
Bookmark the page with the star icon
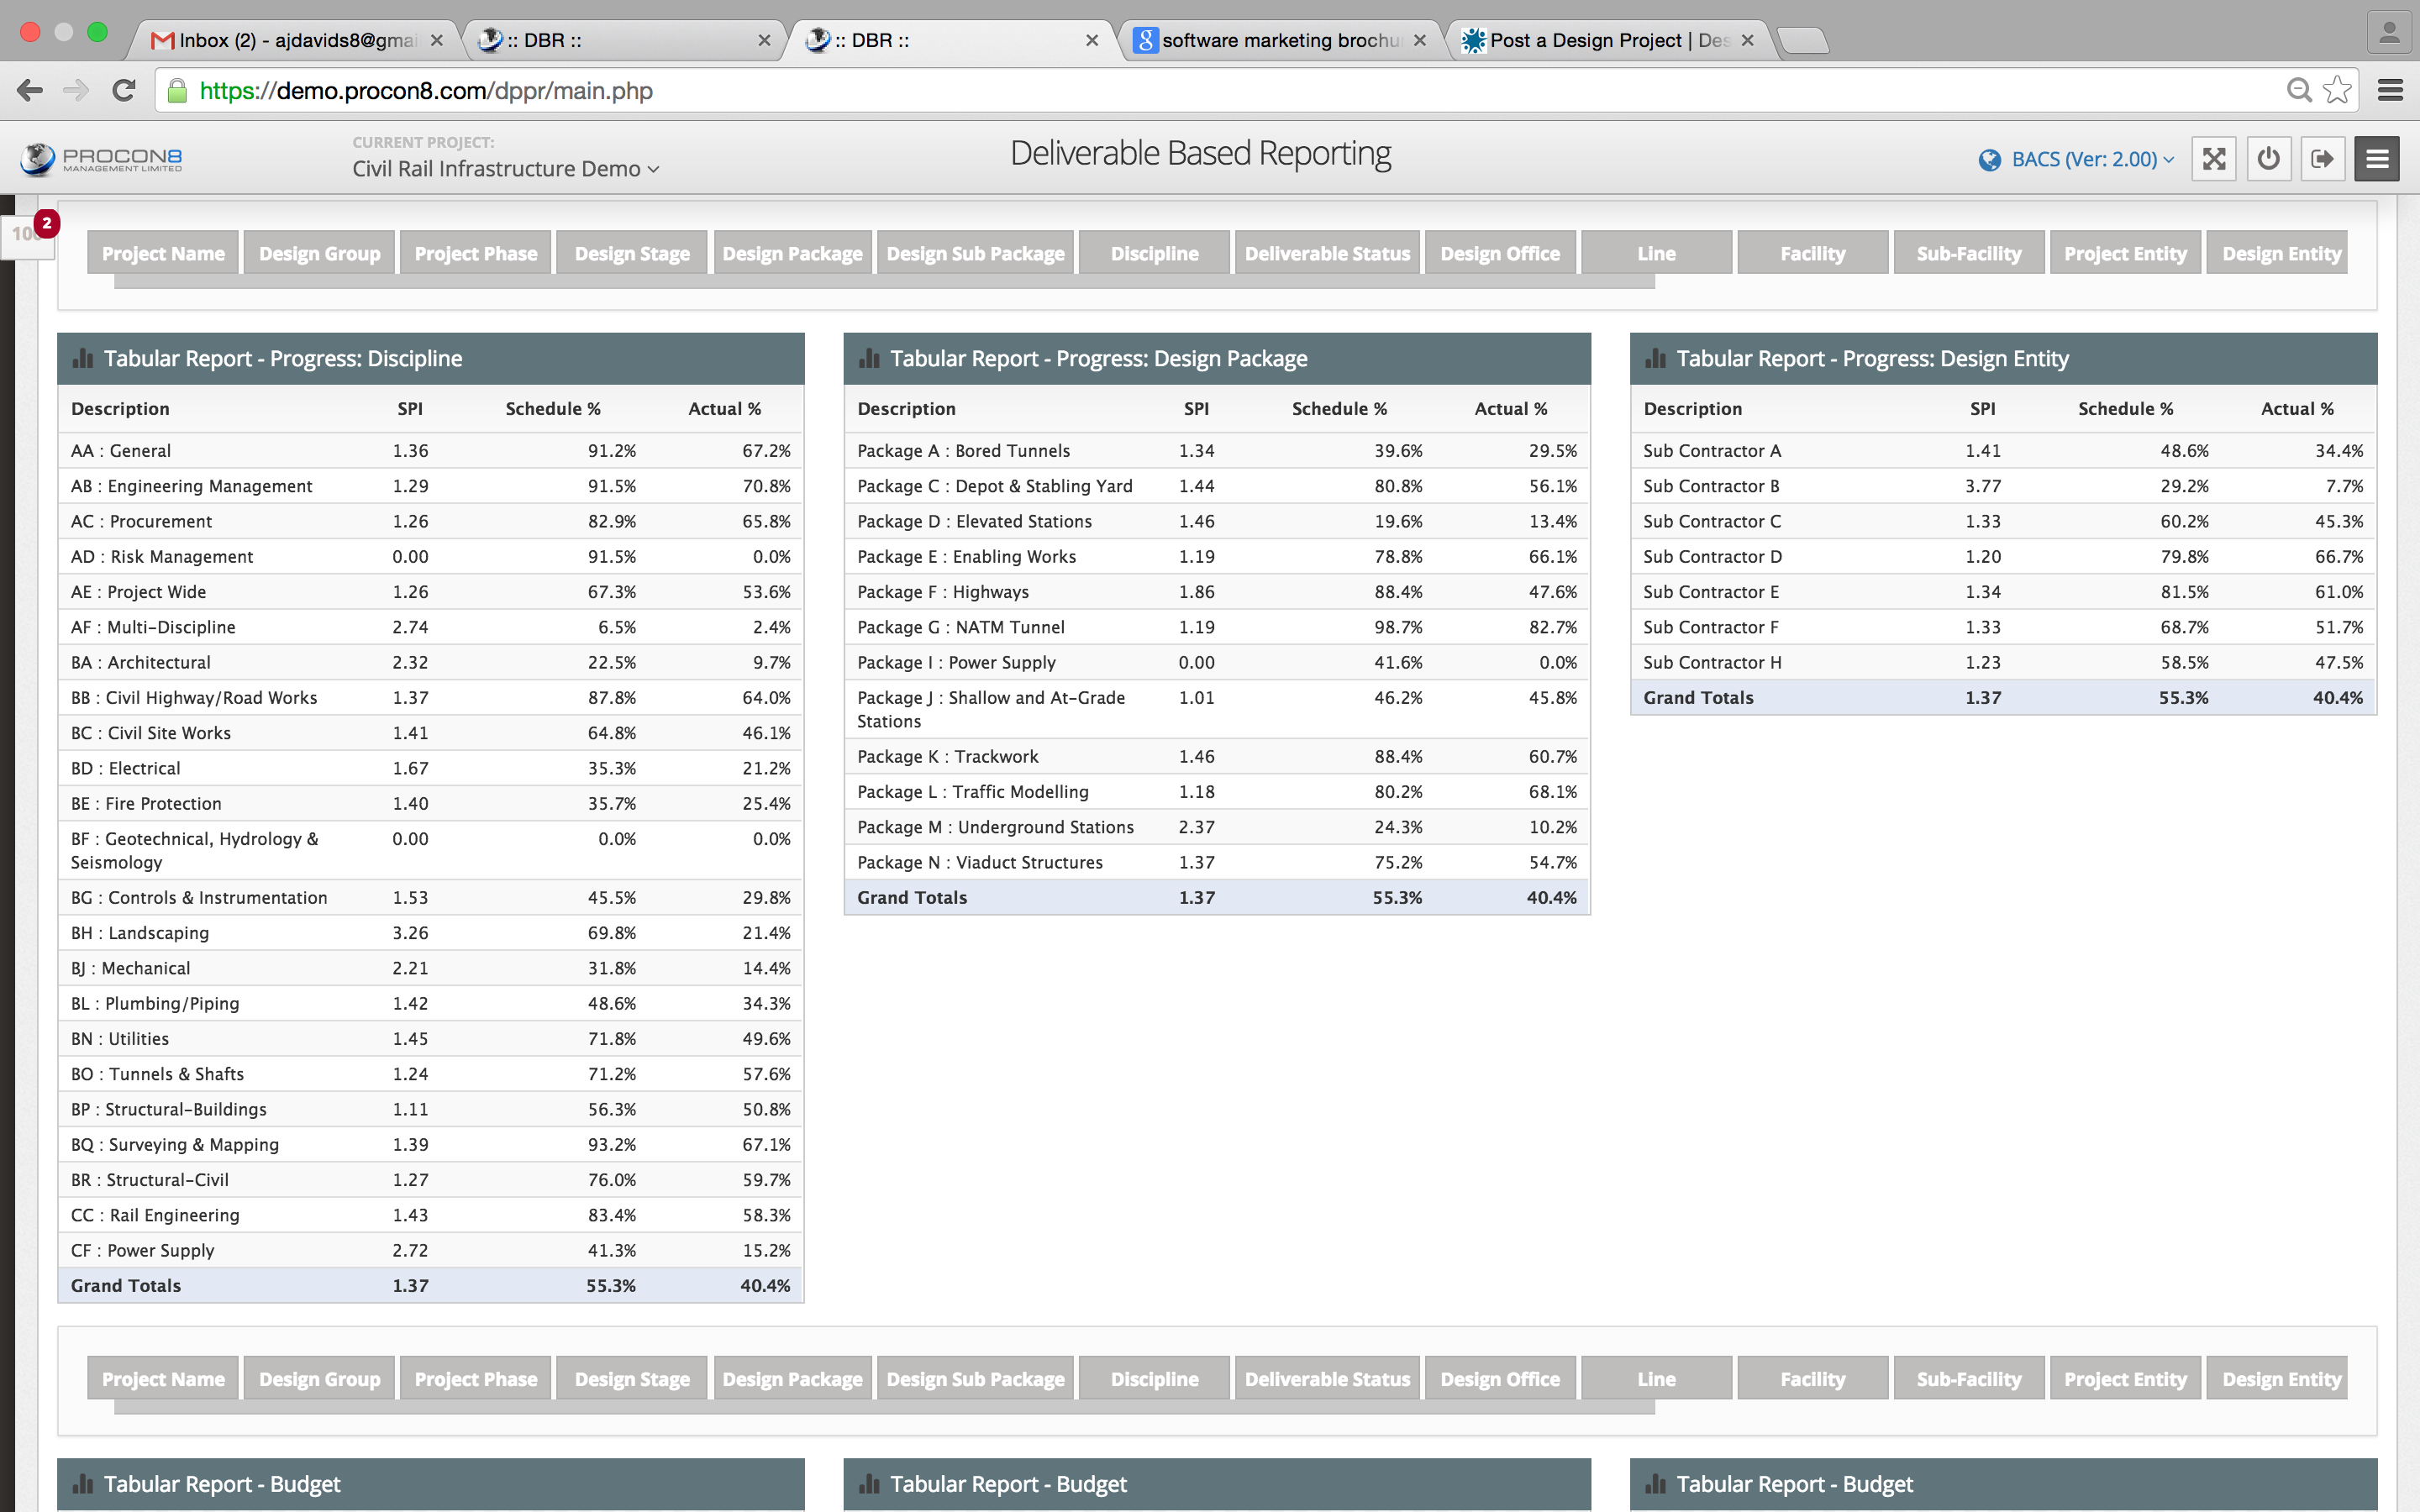tap(2337, 90)
